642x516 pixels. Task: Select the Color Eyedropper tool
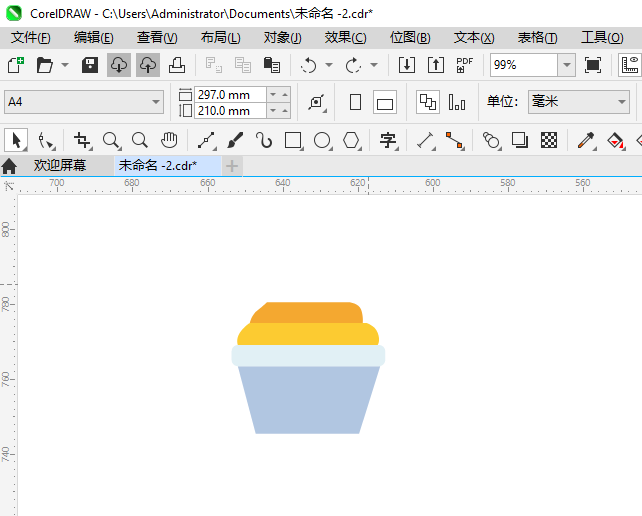(x=588, y=140)
